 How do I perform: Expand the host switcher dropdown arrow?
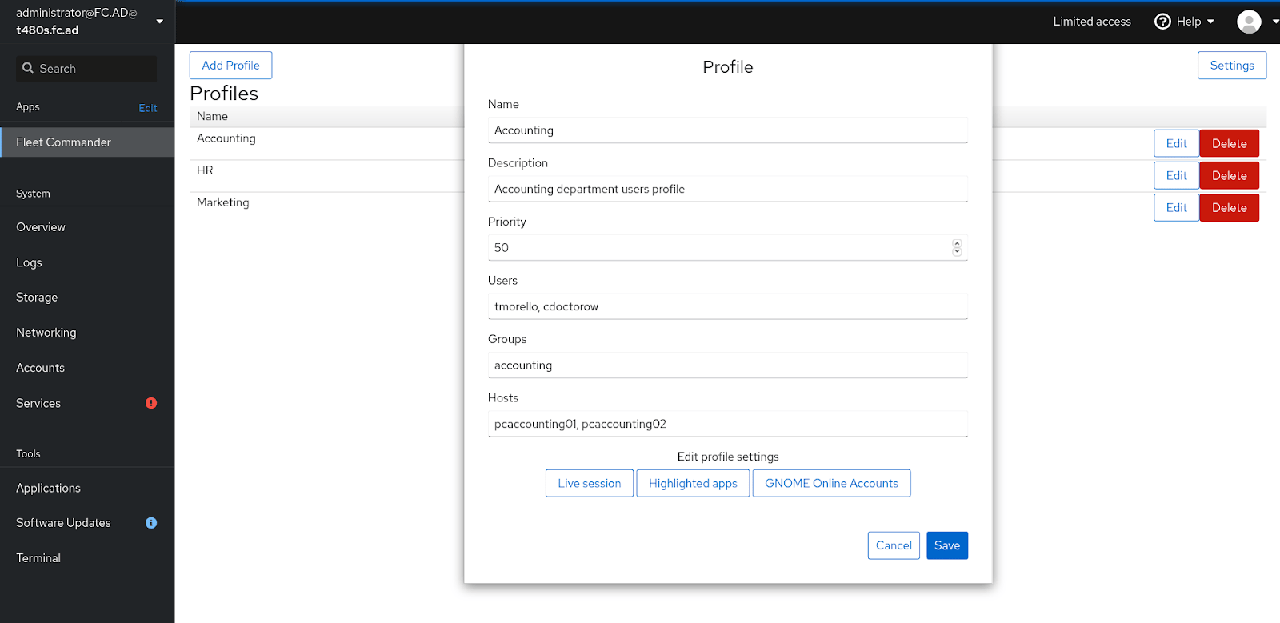click(159, 21)
